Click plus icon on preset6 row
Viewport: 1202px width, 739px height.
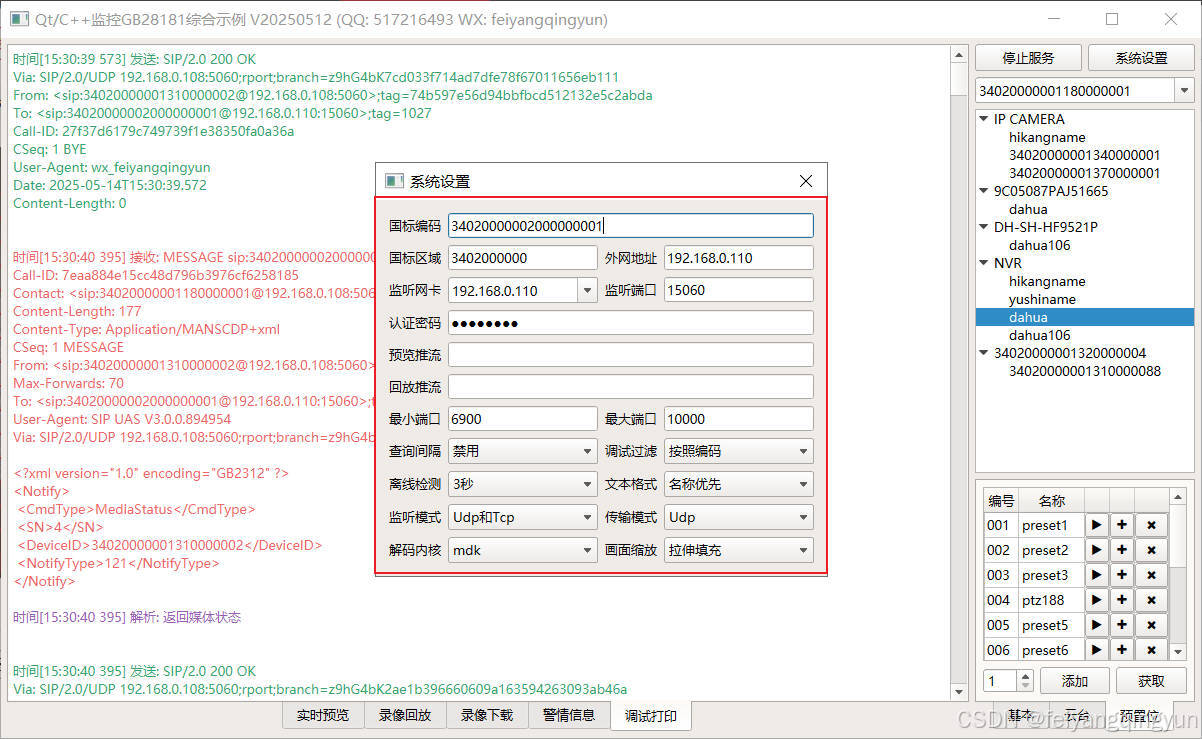coord(1122,650)
